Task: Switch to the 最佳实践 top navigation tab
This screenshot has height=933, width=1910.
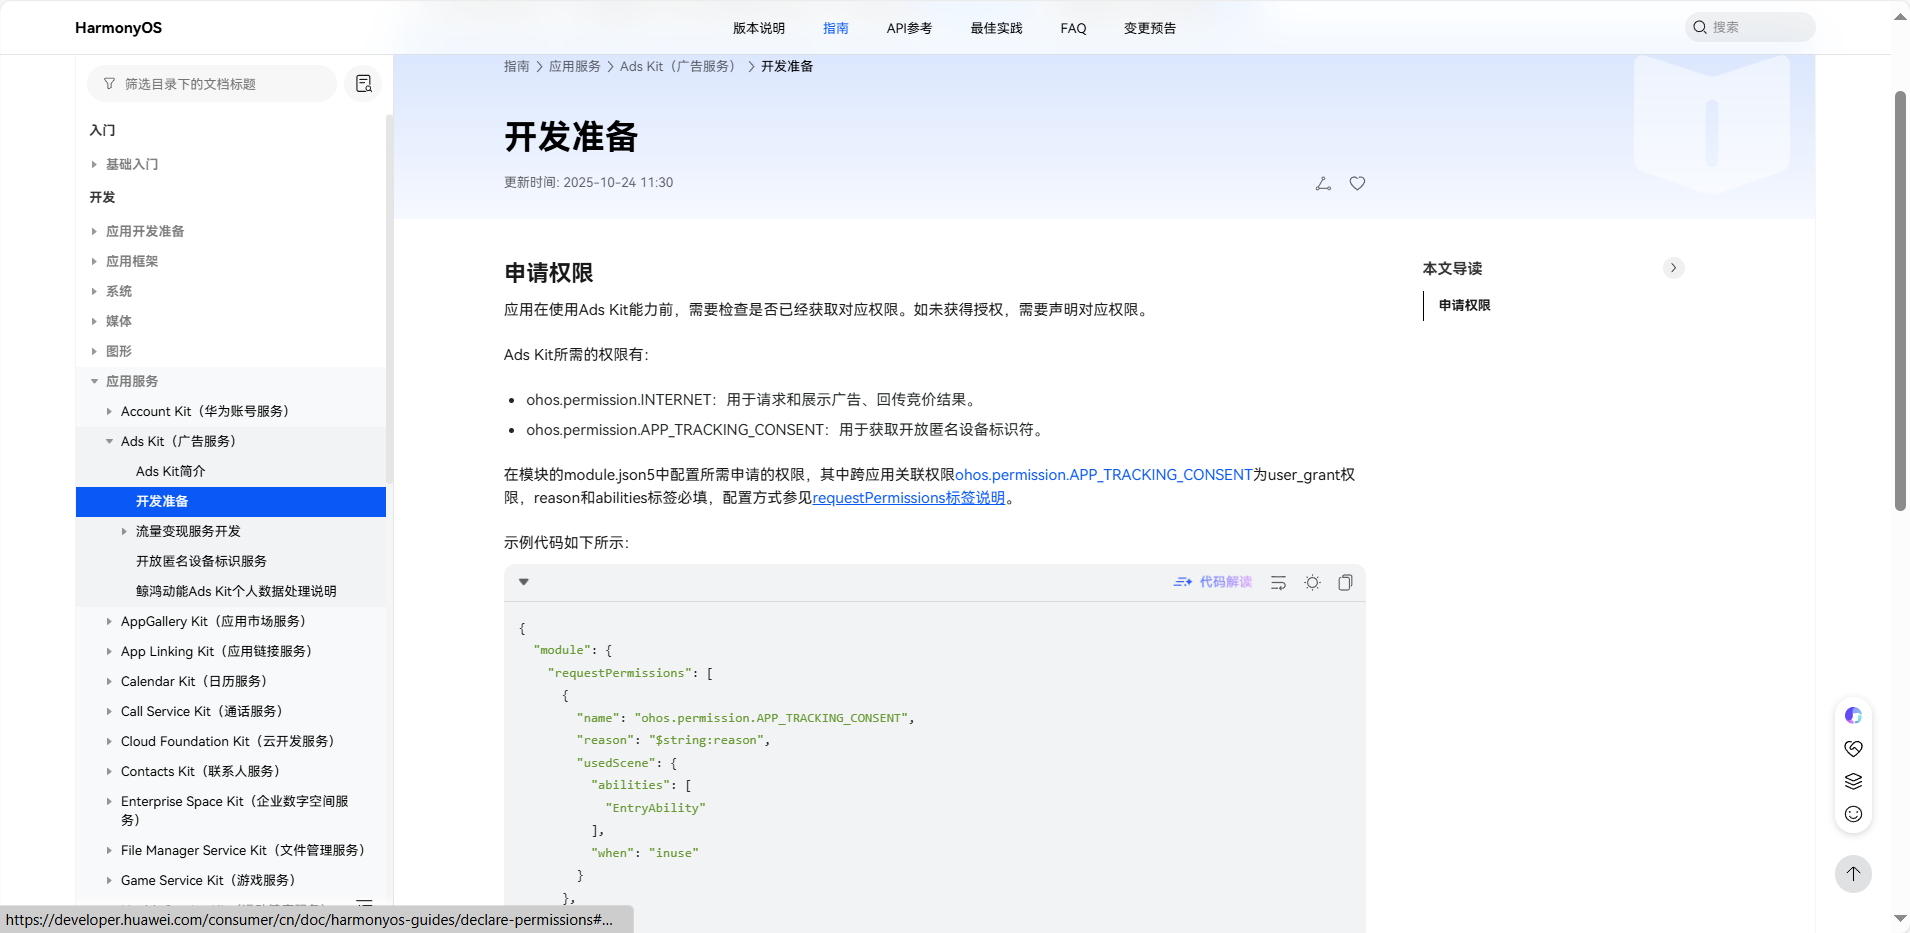Action: 996,28
